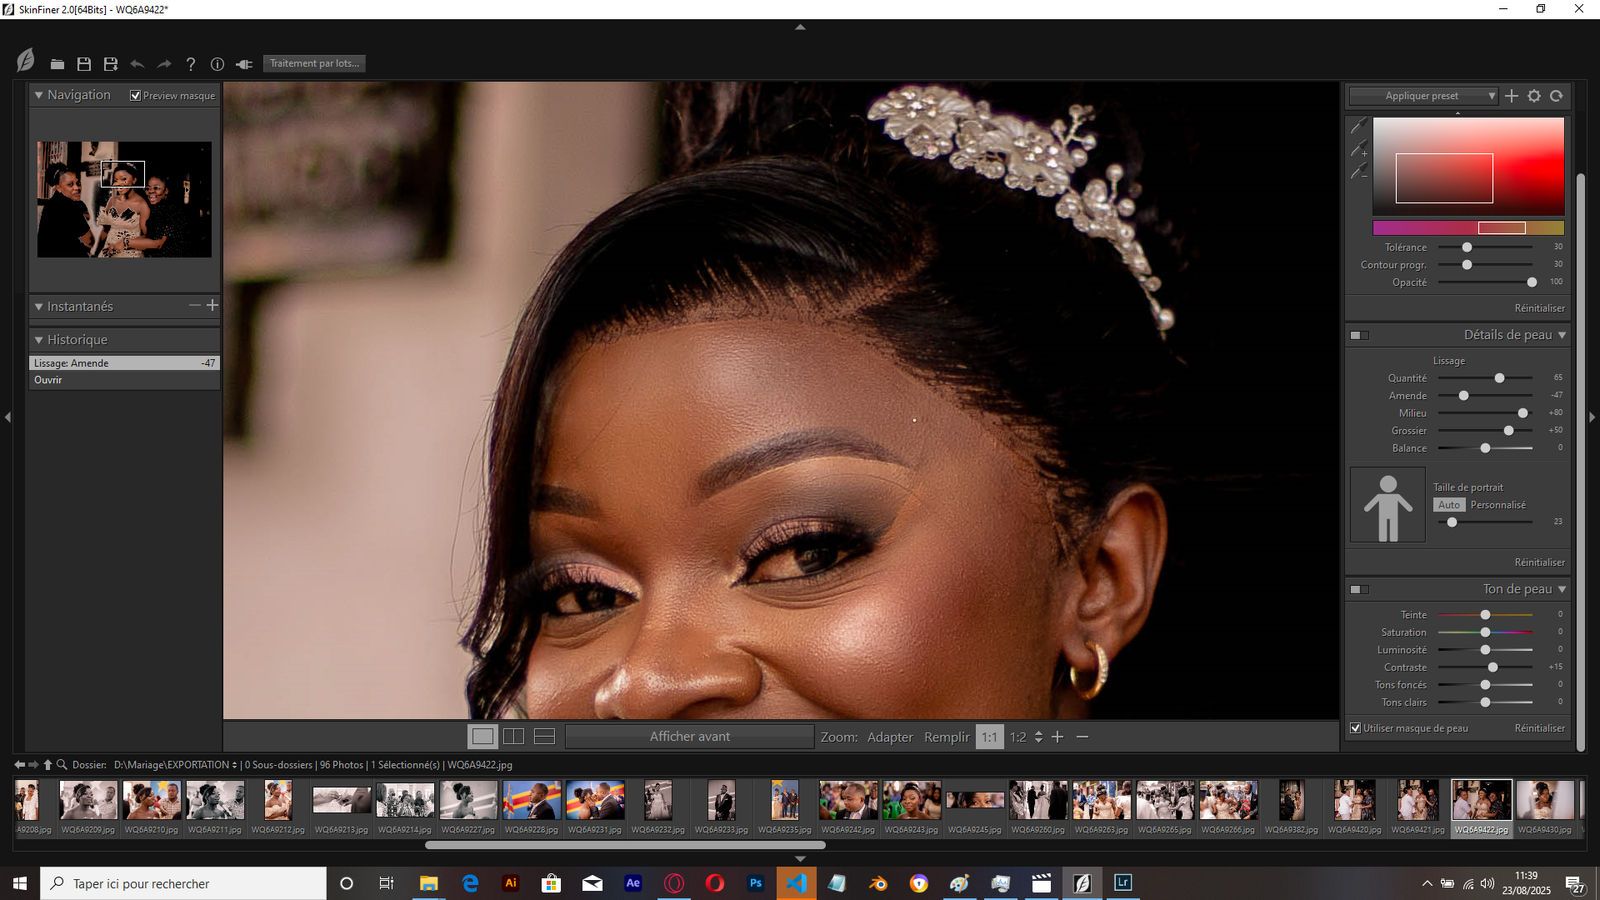The height and width of the screenshot is (900, 1600).
Task: Collapse the Ton de peau section
Action: click(x=1562, y=589)
